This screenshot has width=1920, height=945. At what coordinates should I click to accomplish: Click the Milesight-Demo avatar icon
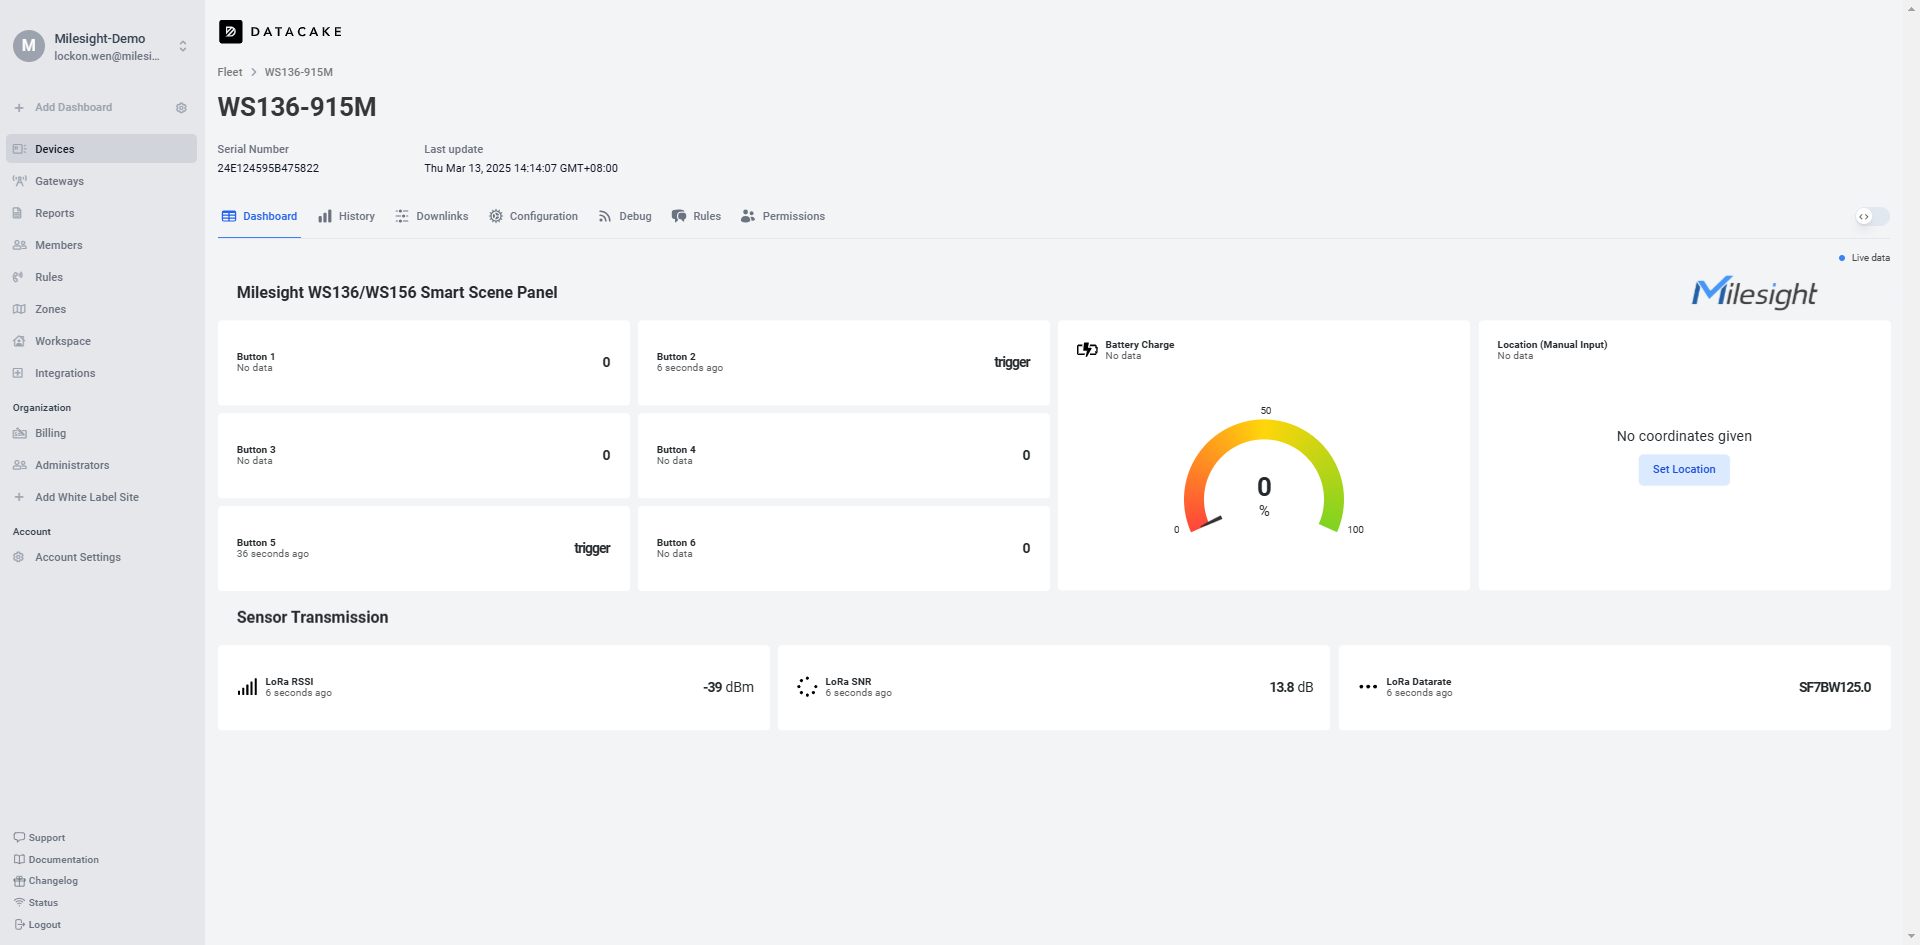coord(28,46)
